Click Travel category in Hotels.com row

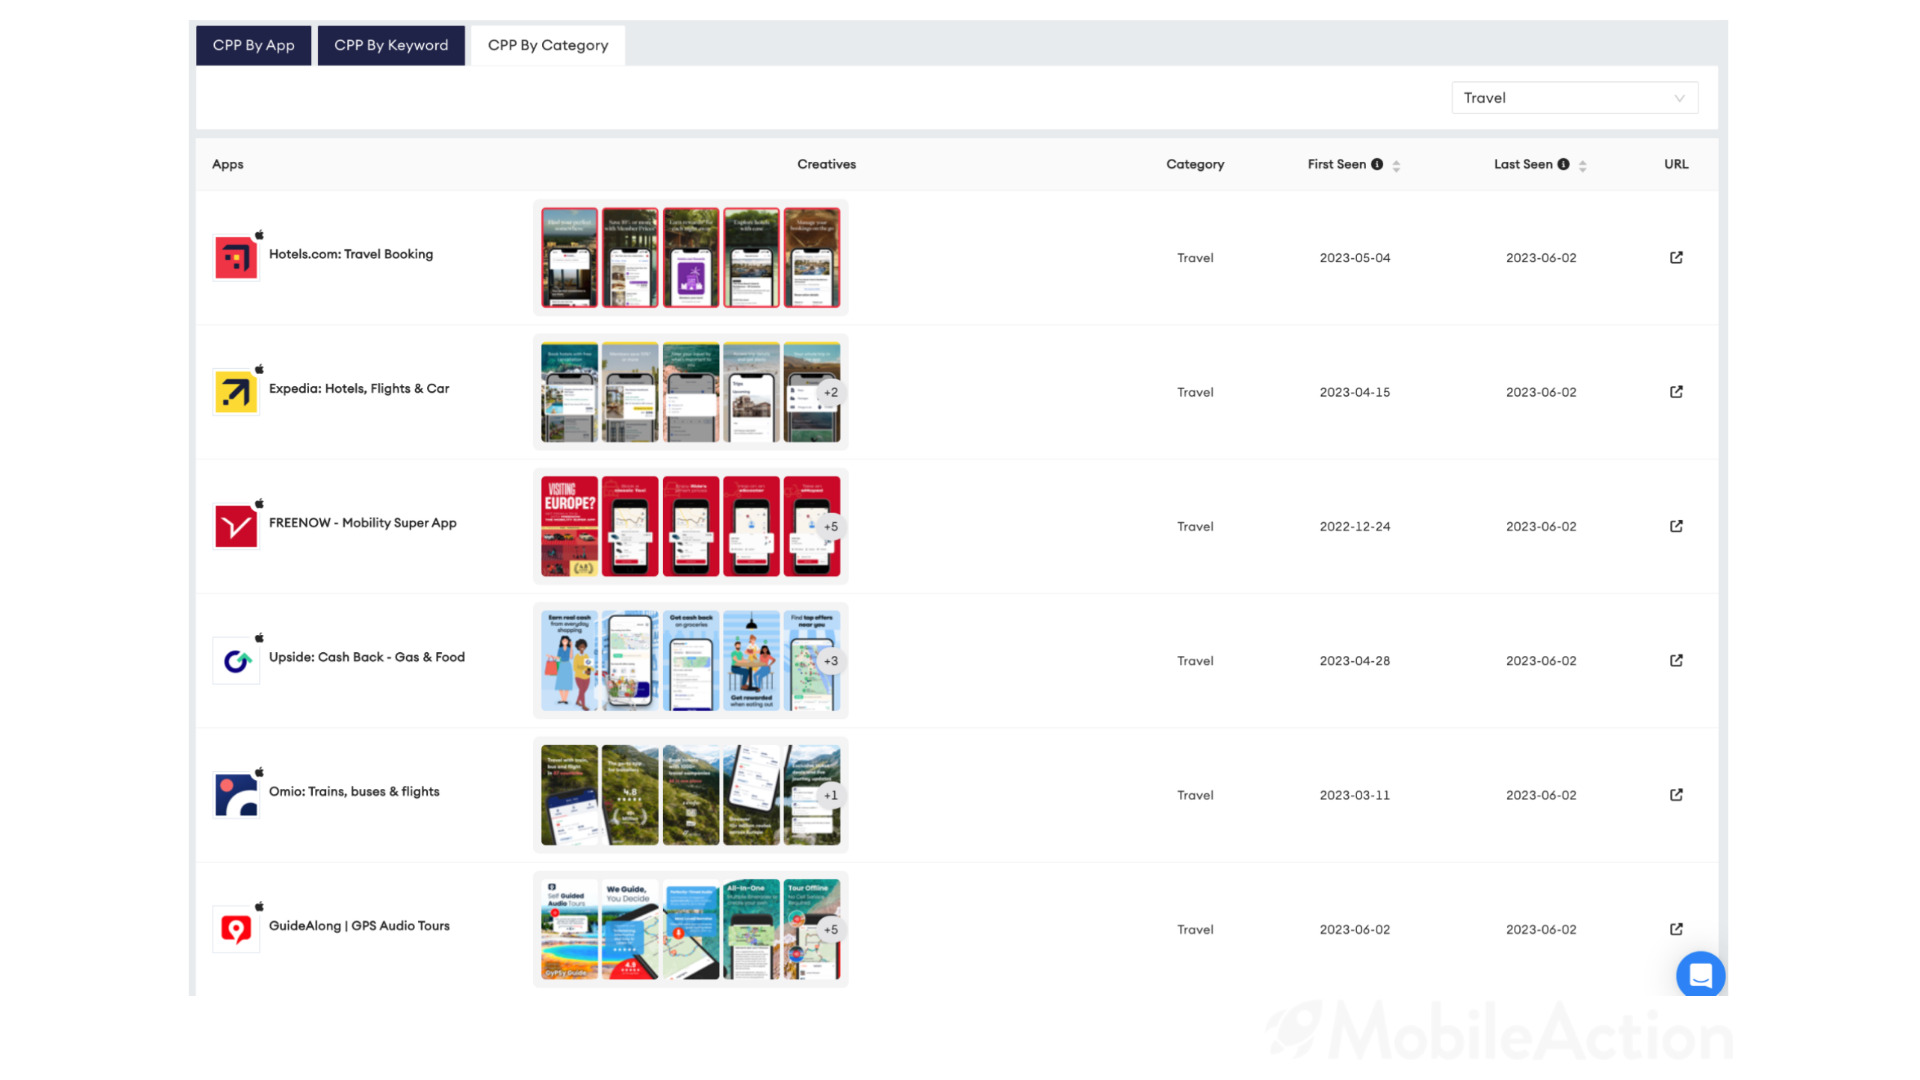1195,258
